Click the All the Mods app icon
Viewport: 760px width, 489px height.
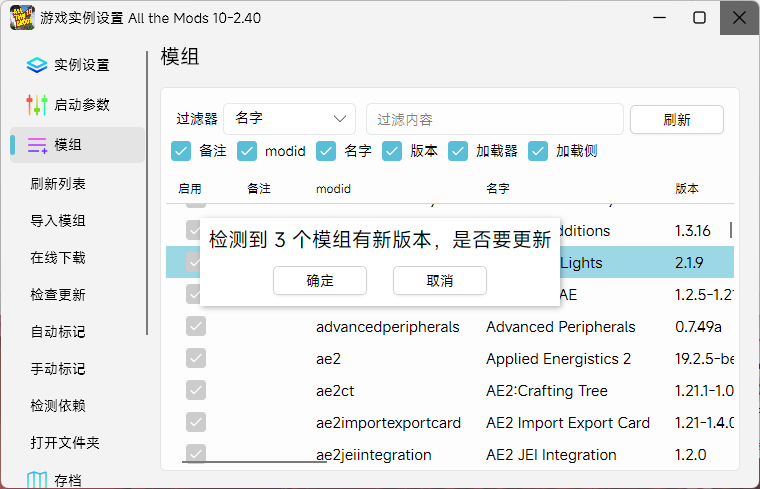point(21,18)
